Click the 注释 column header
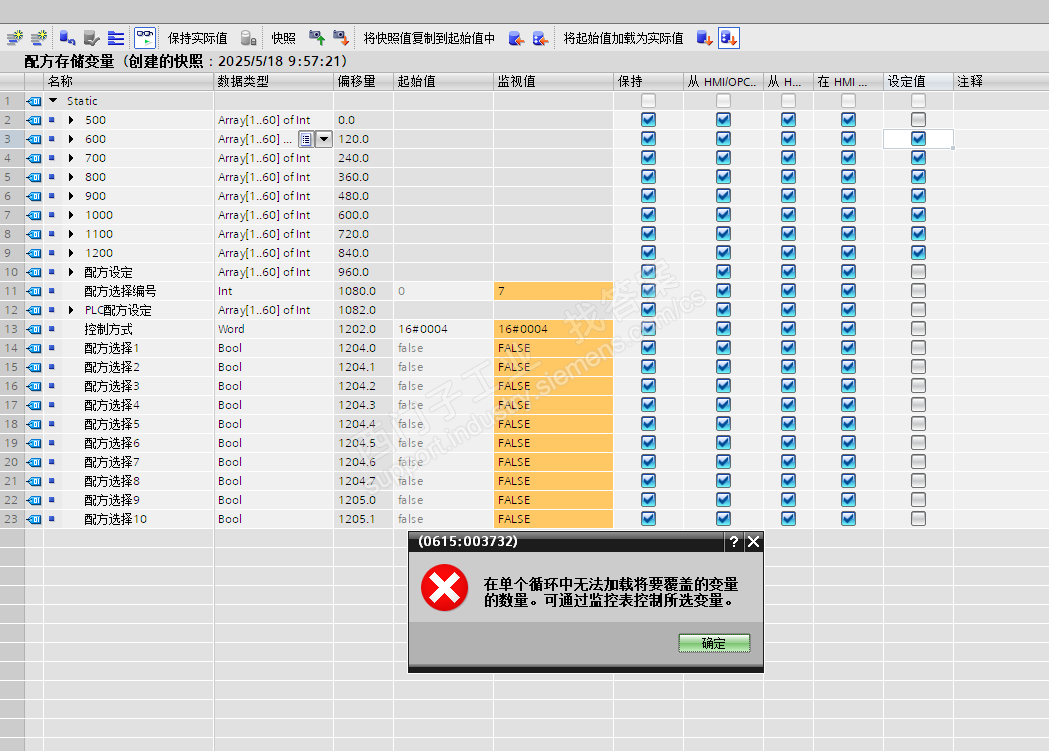Viewport: 1049px width, 751px height. pyautogui.click(x=1001, y=82)
